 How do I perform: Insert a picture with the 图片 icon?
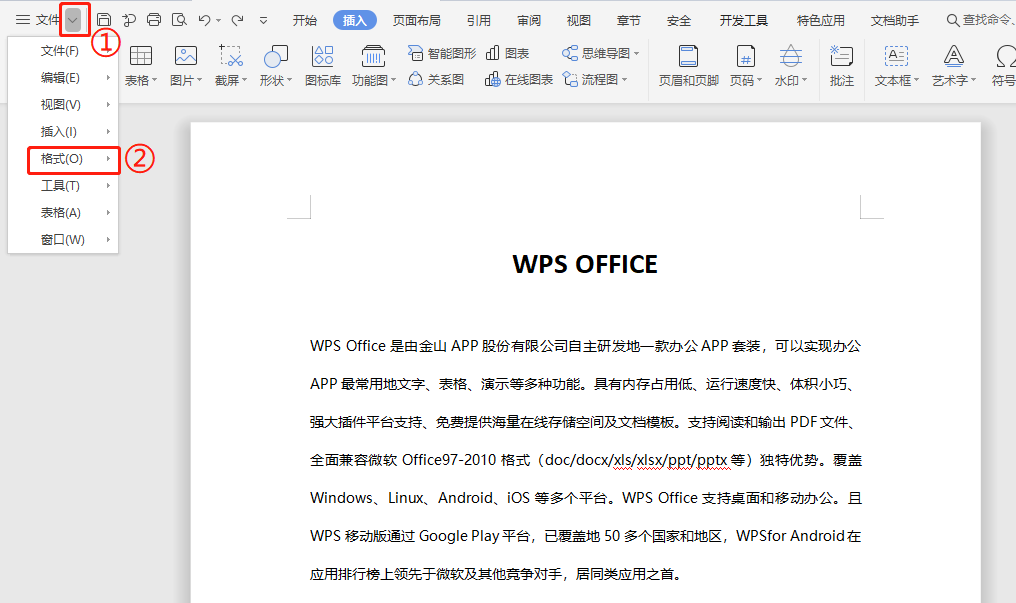tap(186, 56)
